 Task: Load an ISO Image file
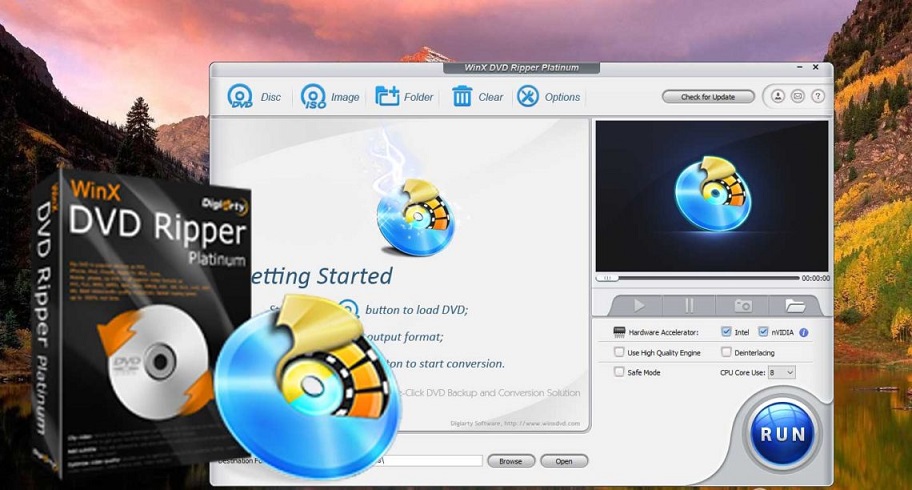point(330,97)
